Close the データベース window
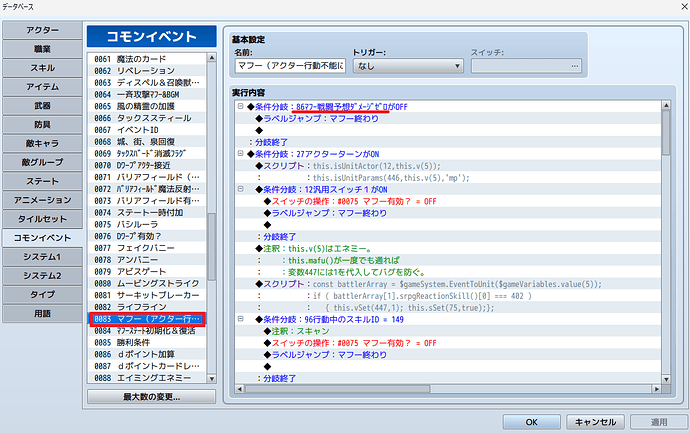The image size is (690, 433). [x=684, y=6]
